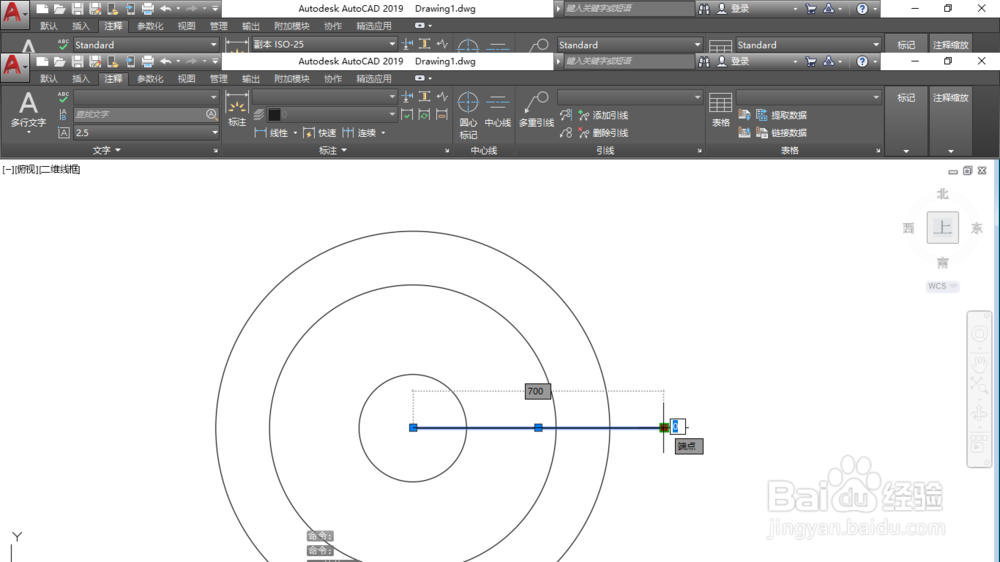
Task: Open the 登录 sign-in dropdown in front window
Action: pos(795,61)
